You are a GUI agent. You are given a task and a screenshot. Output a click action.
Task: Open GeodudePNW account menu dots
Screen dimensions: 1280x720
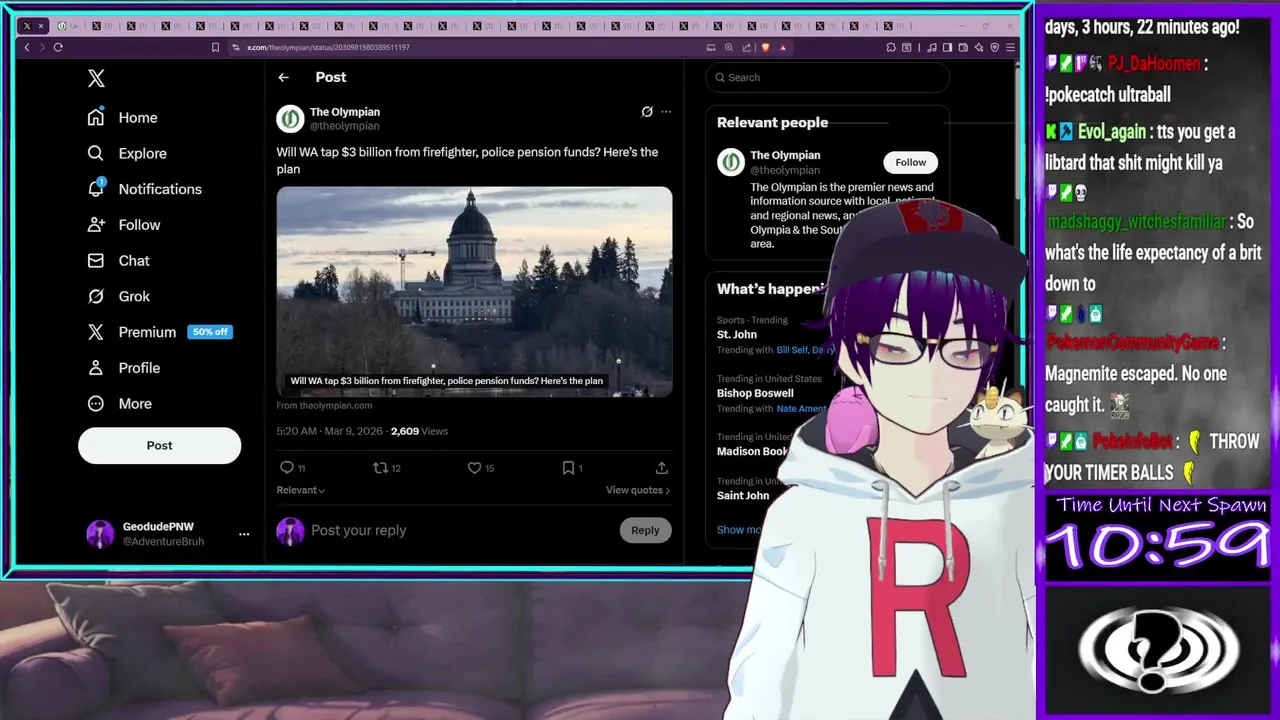coord(244,534)
